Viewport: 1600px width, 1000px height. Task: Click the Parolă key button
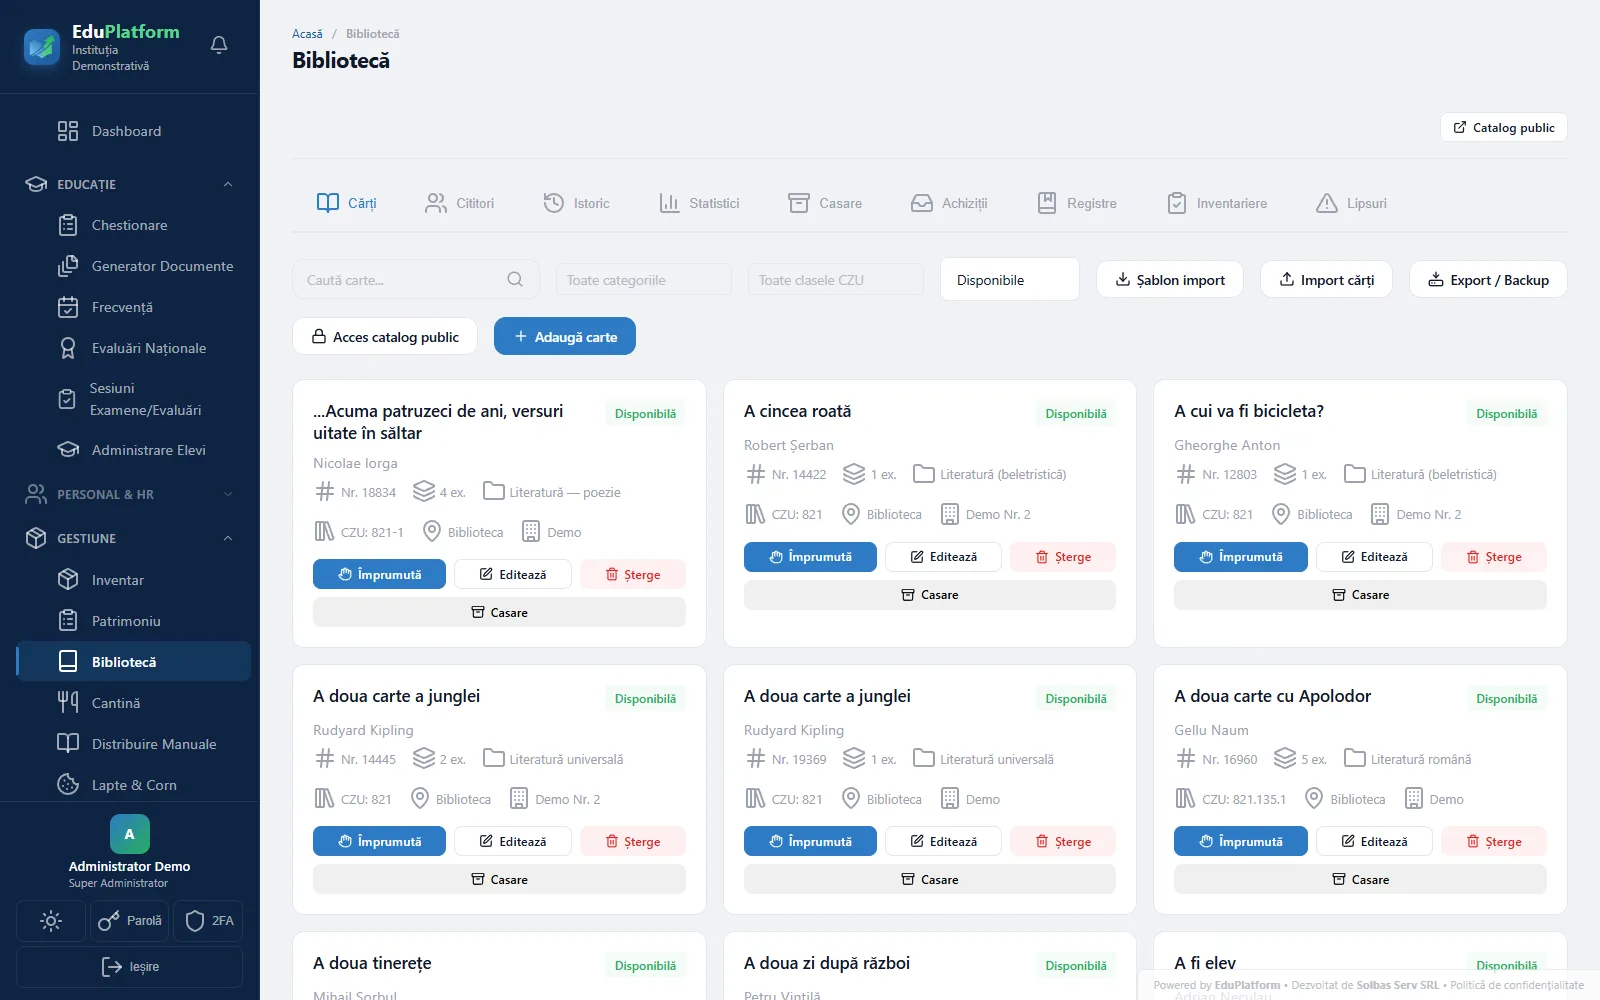130,921
